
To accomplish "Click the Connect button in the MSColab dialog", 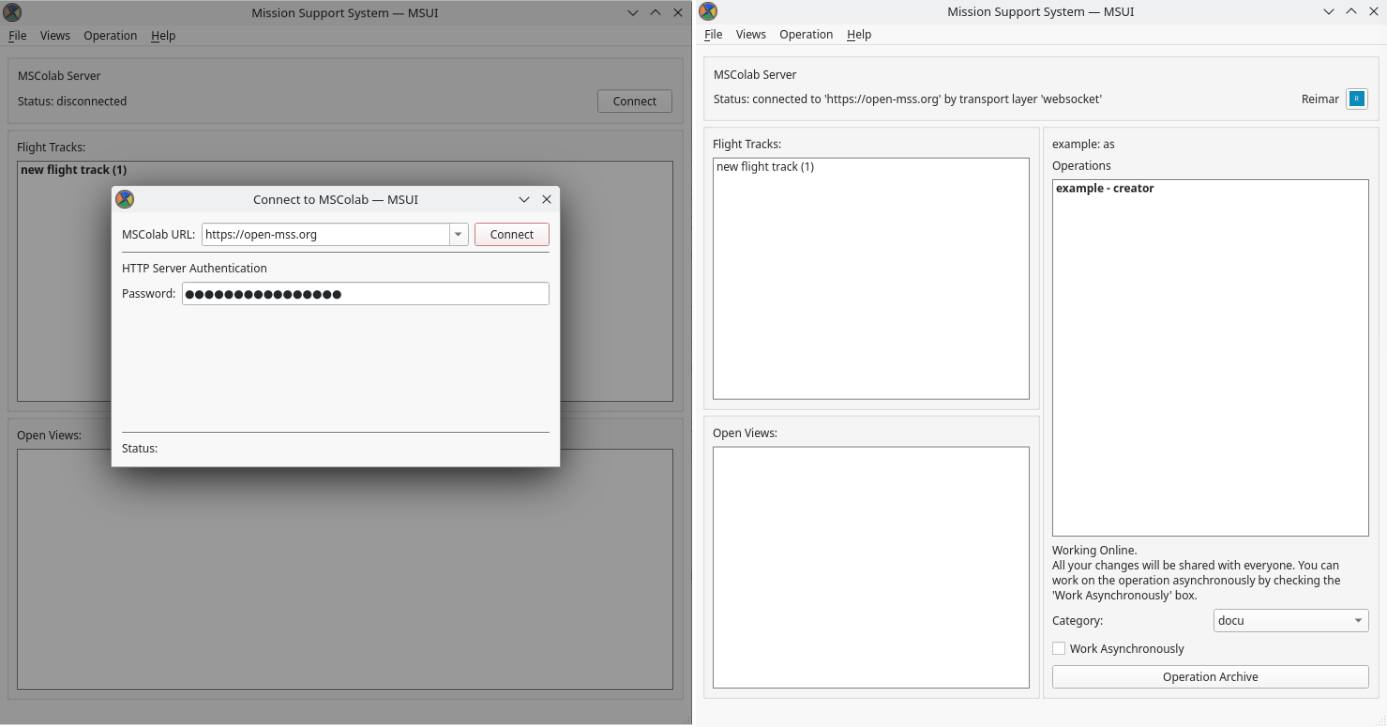I will (x=512, y=234).
